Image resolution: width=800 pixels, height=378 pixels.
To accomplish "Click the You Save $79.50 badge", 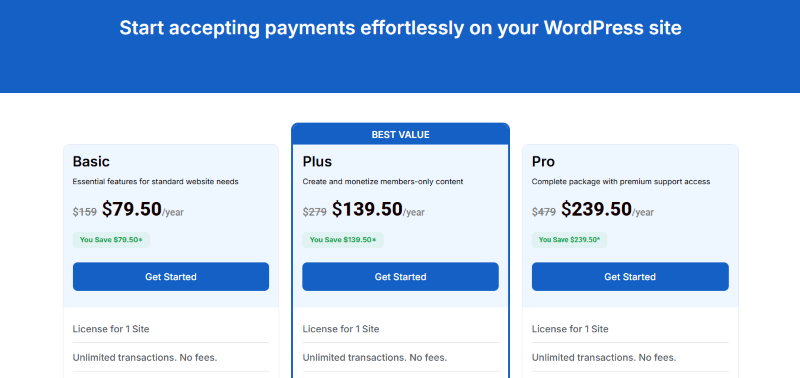I will click(111, 240).
